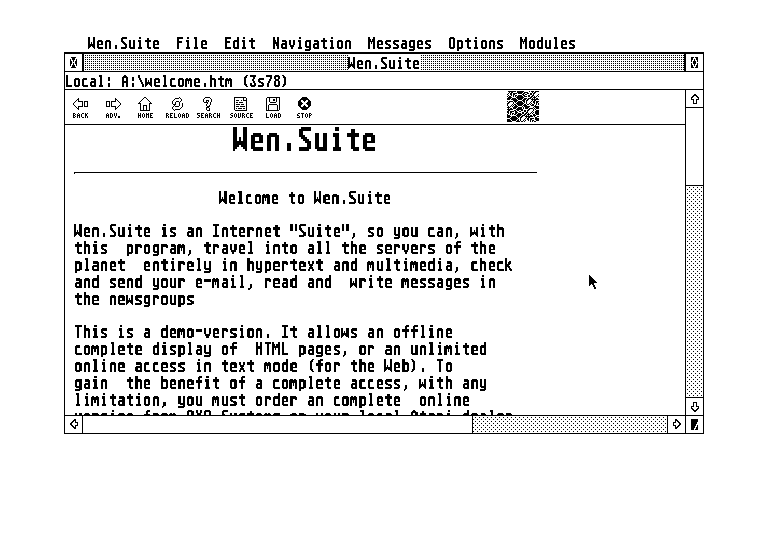Open the Edit menu
The width and height of the screenshot is (768, 540).
tap(240, 44)
